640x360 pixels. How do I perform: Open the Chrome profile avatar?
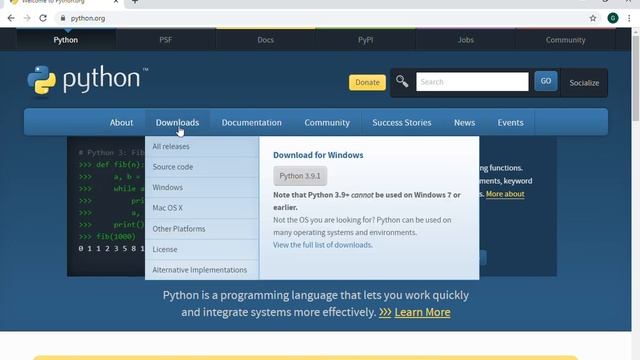pyautogui.click(x=613, y=18)
